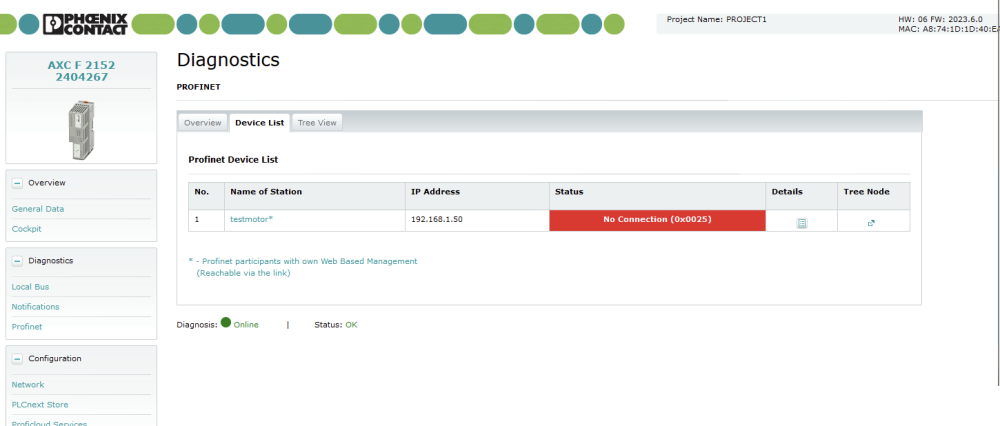Open the Tree Node link icon for testmotor
Viewport: 1000px width, 426px height.
pos(871,223)
